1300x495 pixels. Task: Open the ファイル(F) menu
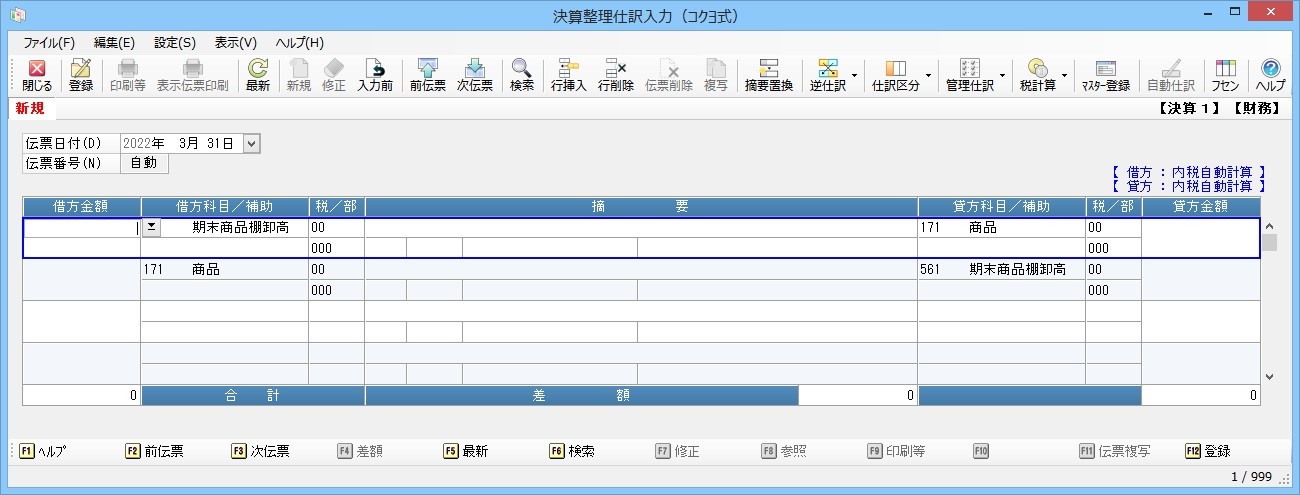point(49,43)
